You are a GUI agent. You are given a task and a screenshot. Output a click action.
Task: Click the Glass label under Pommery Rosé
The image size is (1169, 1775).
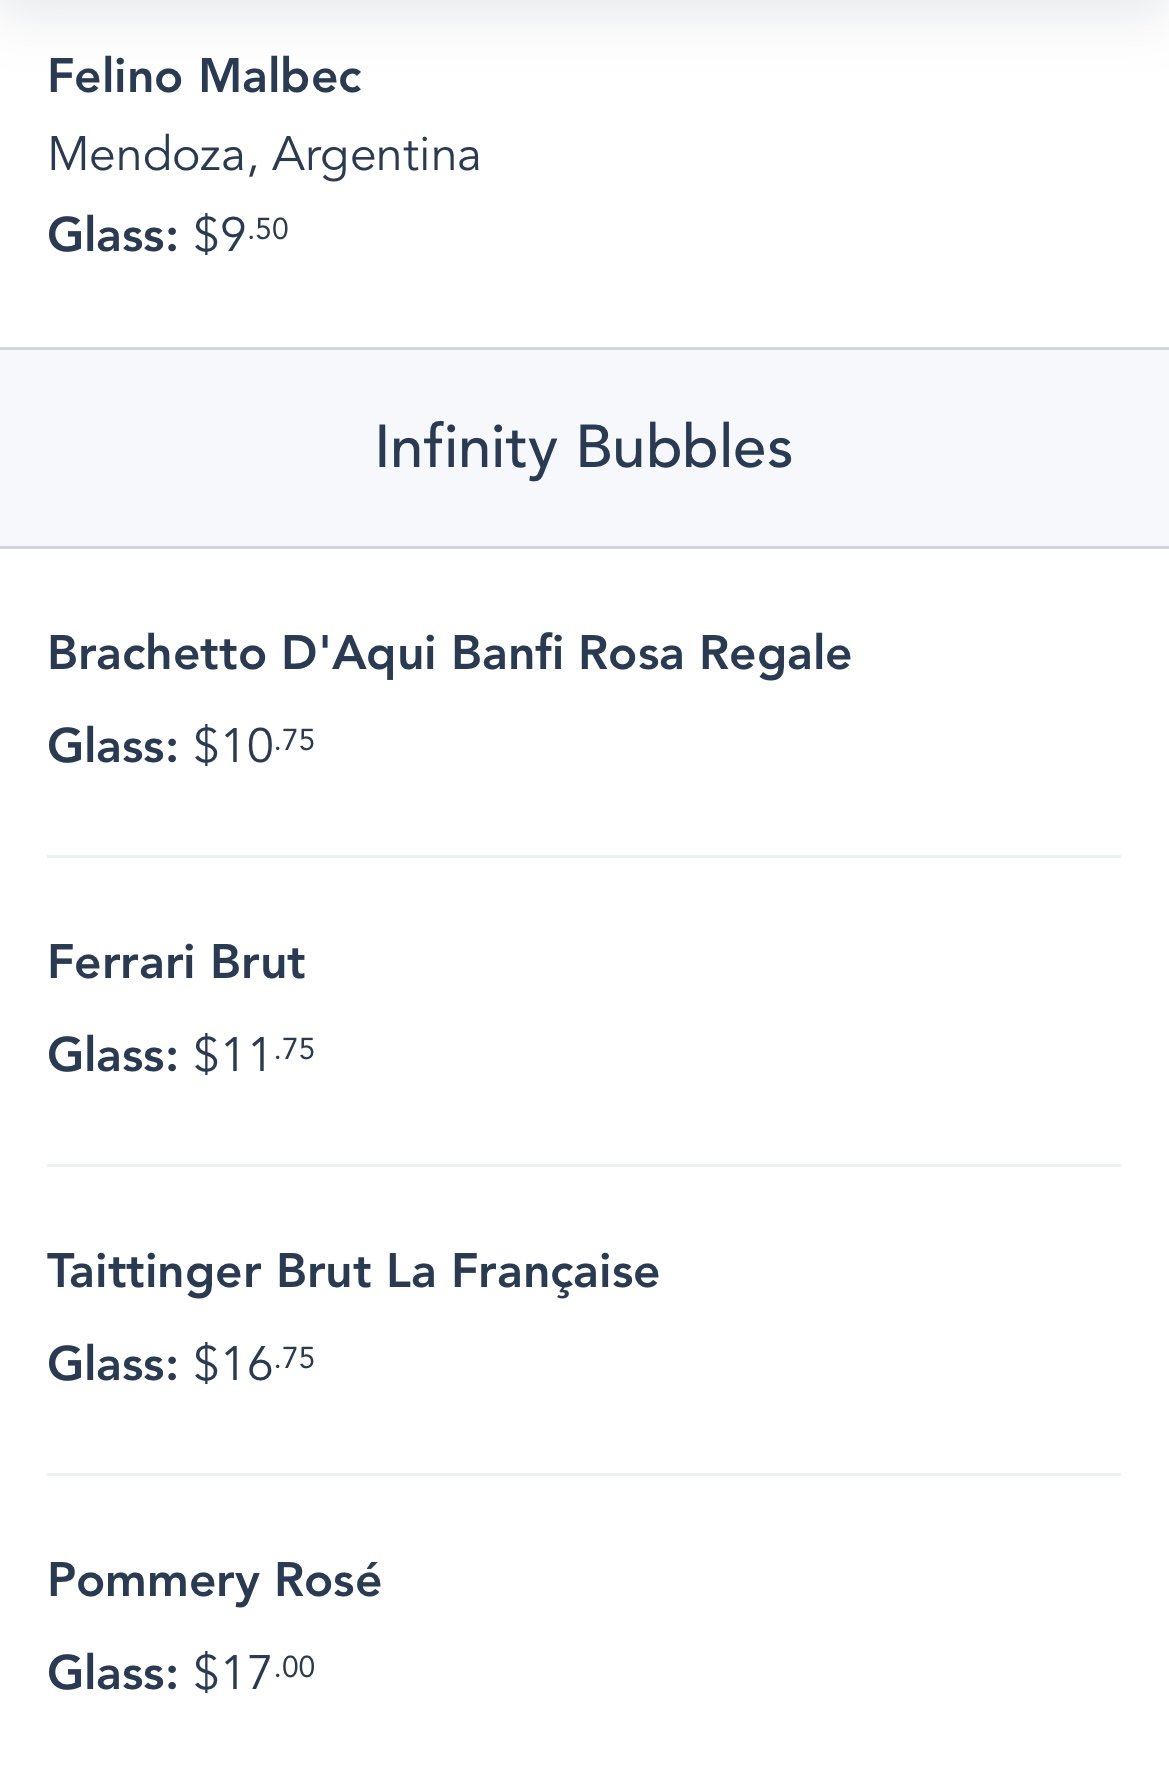tap(112, 1673)
